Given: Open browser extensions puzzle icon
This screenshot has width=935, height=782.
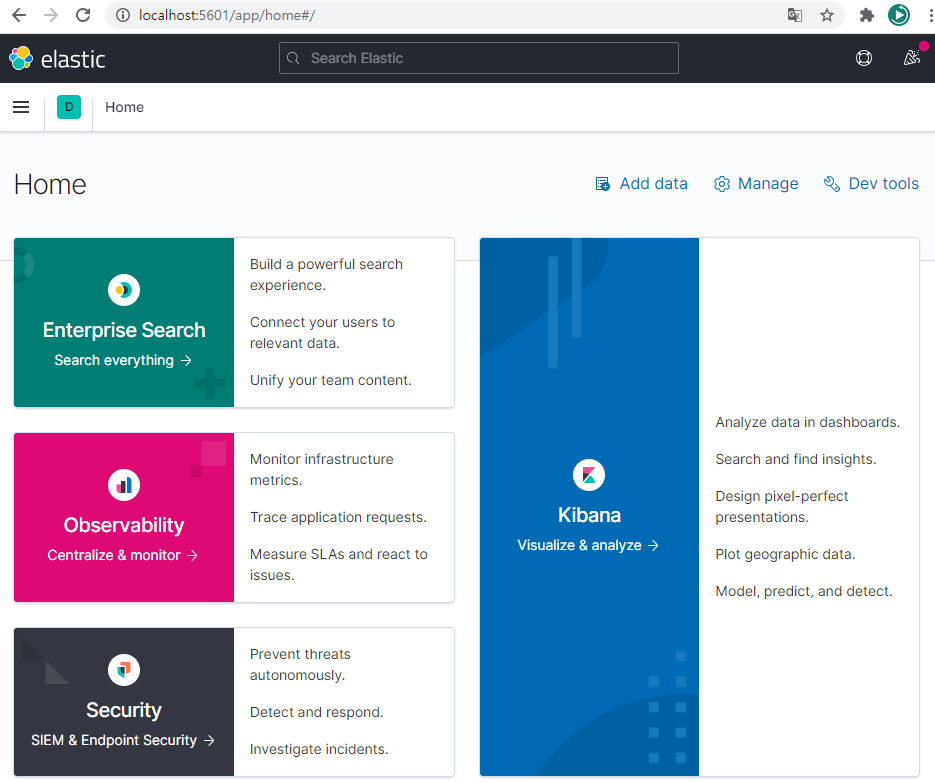Looking at the screenshot, I should pyautogui.click(x=866, y=15).
